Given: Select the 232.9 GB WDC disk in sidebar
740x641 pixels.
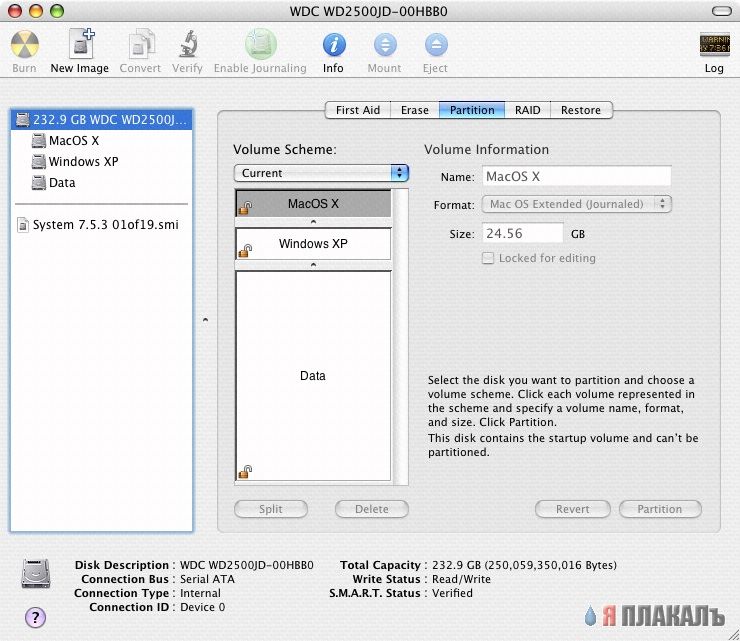Looking at the screenshot, I should 101,119.
